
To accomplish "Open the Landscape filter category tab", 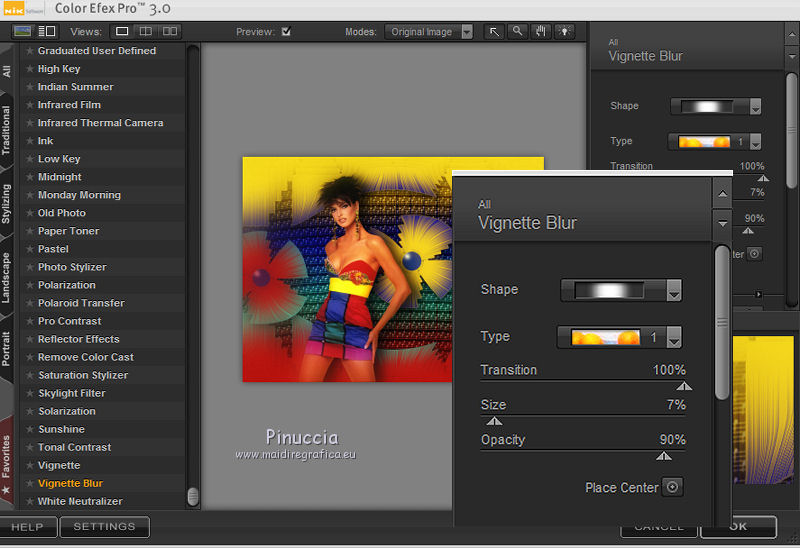I will [7, 280].
